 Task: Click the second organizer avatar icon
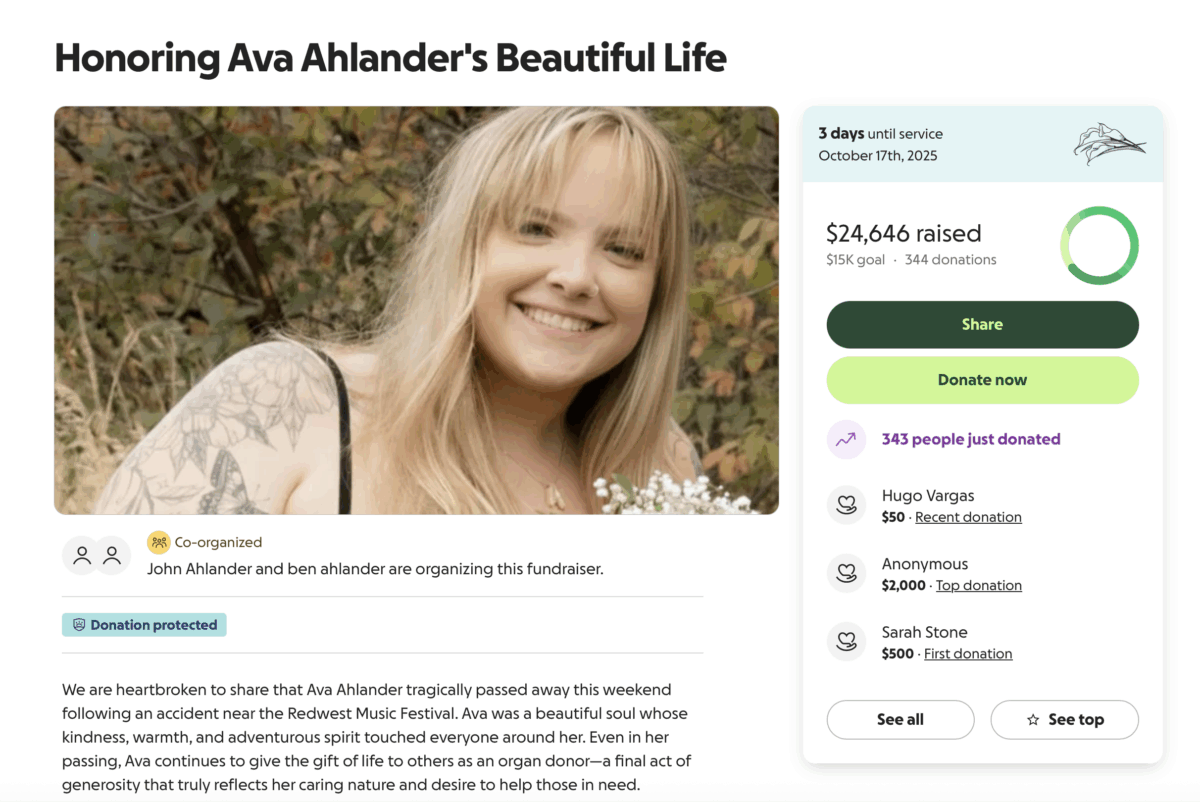pos(112,555)
